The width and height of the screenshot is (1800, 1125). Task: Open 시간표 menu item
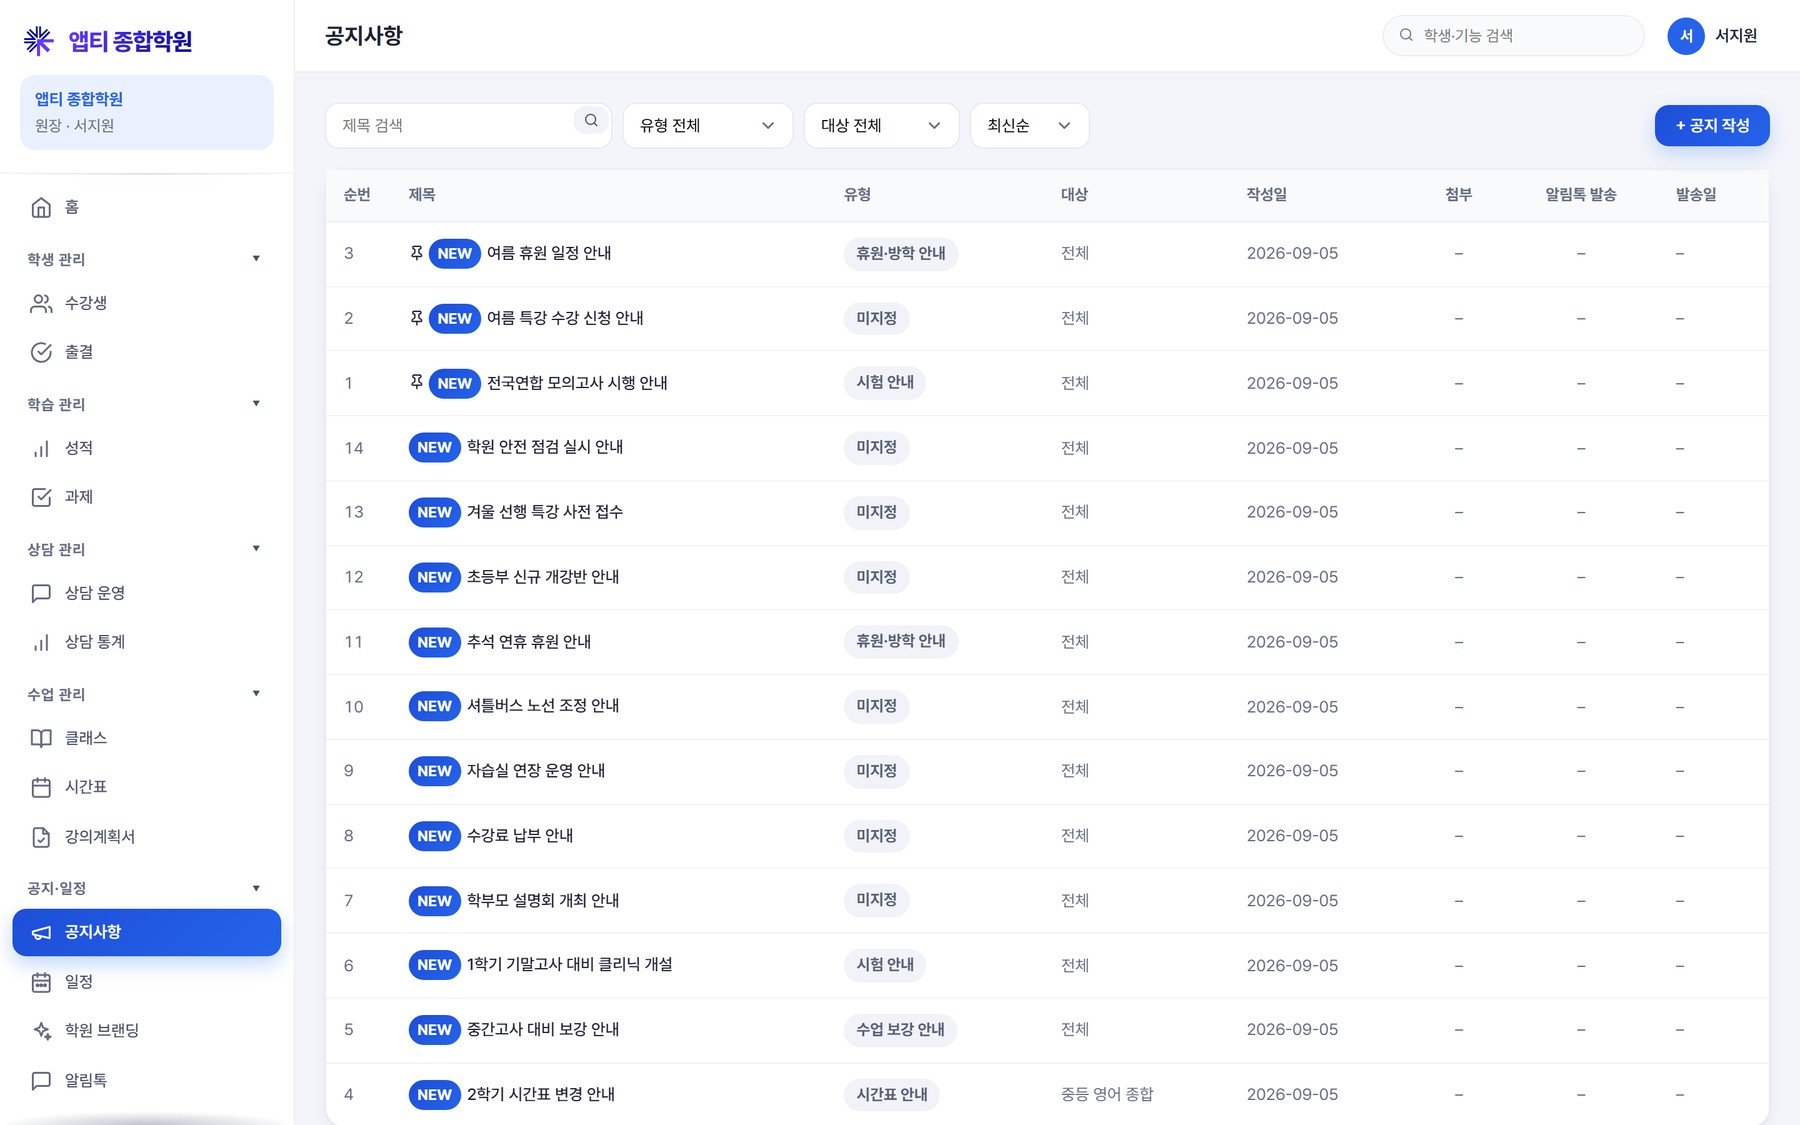click(x=146, y=787)
